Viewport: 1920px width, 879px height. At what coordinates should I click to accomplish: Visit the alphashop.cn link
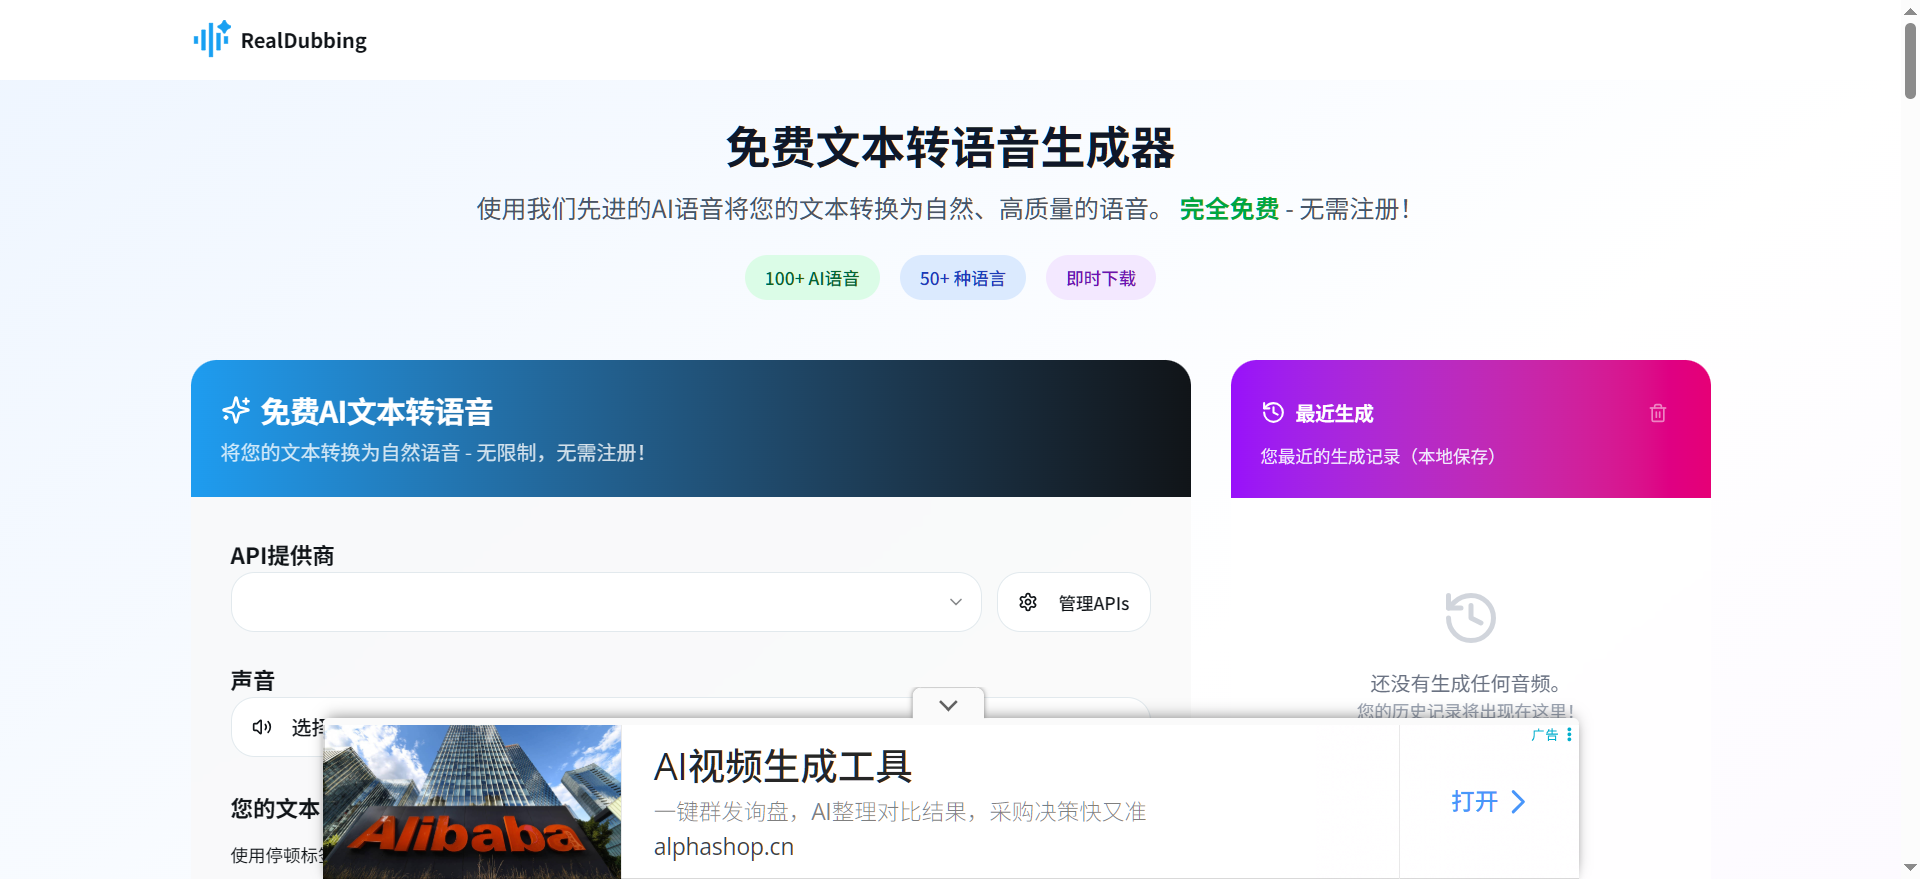coord(723,847)
